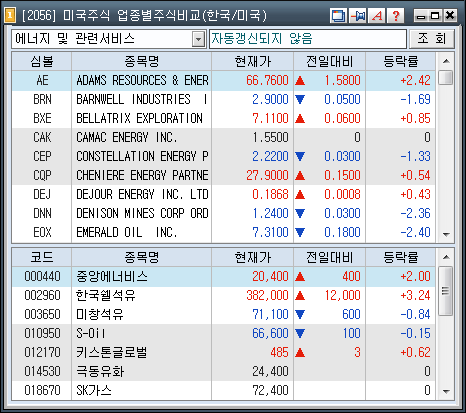Click the pin window icon

[x=358, y=16]
